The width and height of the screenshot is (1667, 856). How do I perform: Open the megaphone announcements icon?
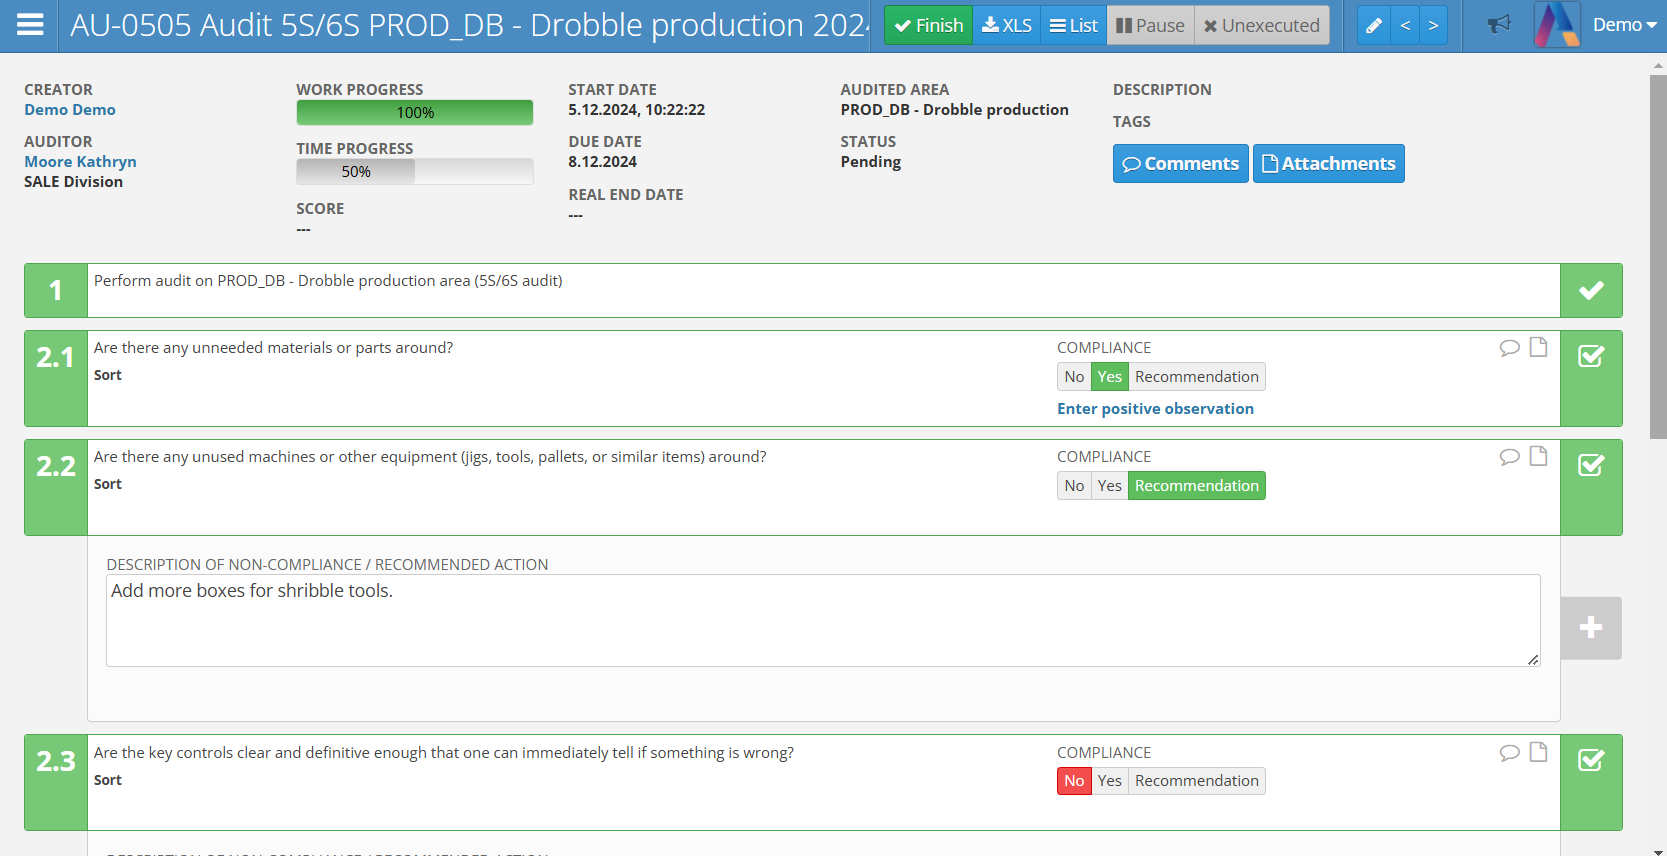(x=1498, y=25)
